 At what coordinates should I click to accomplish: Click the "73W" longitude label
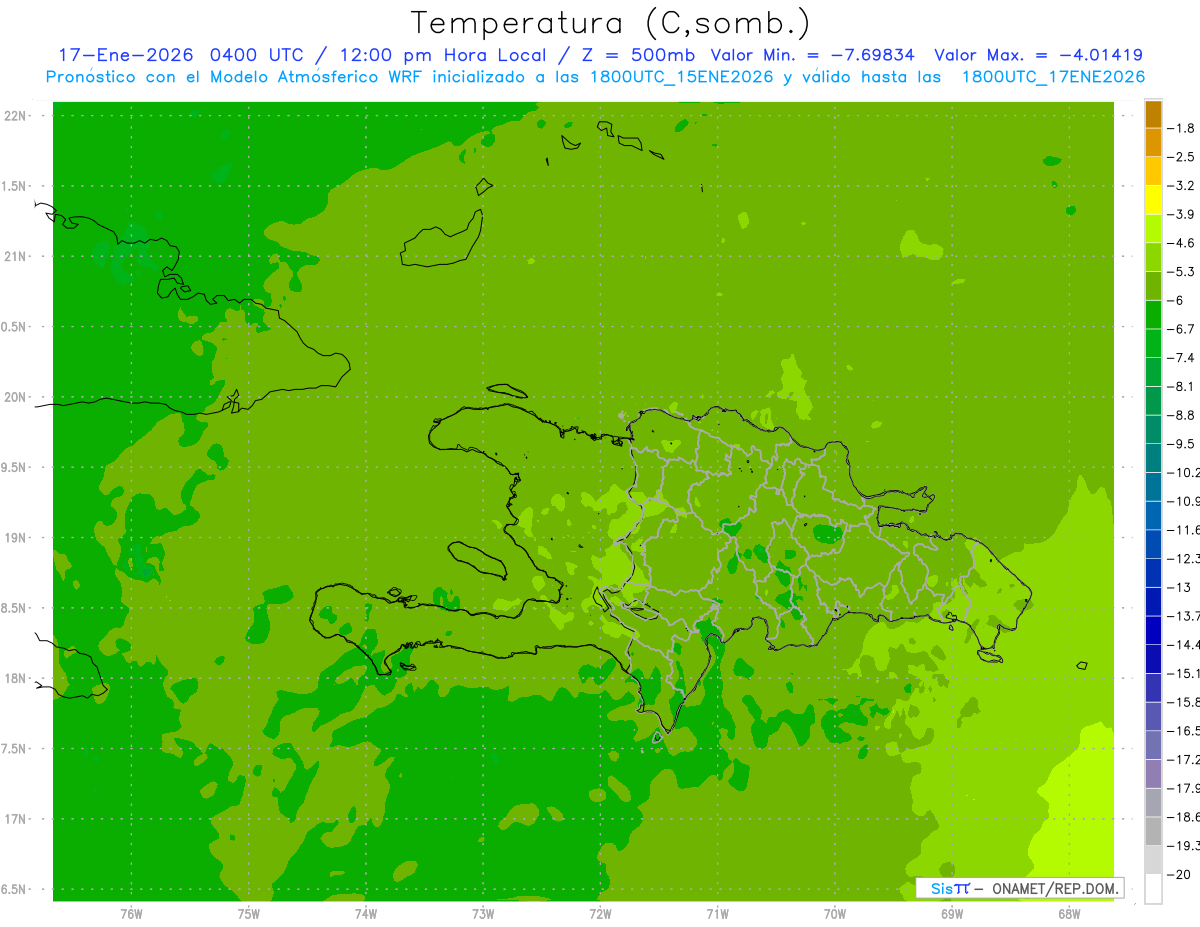(x=483, y=913)
